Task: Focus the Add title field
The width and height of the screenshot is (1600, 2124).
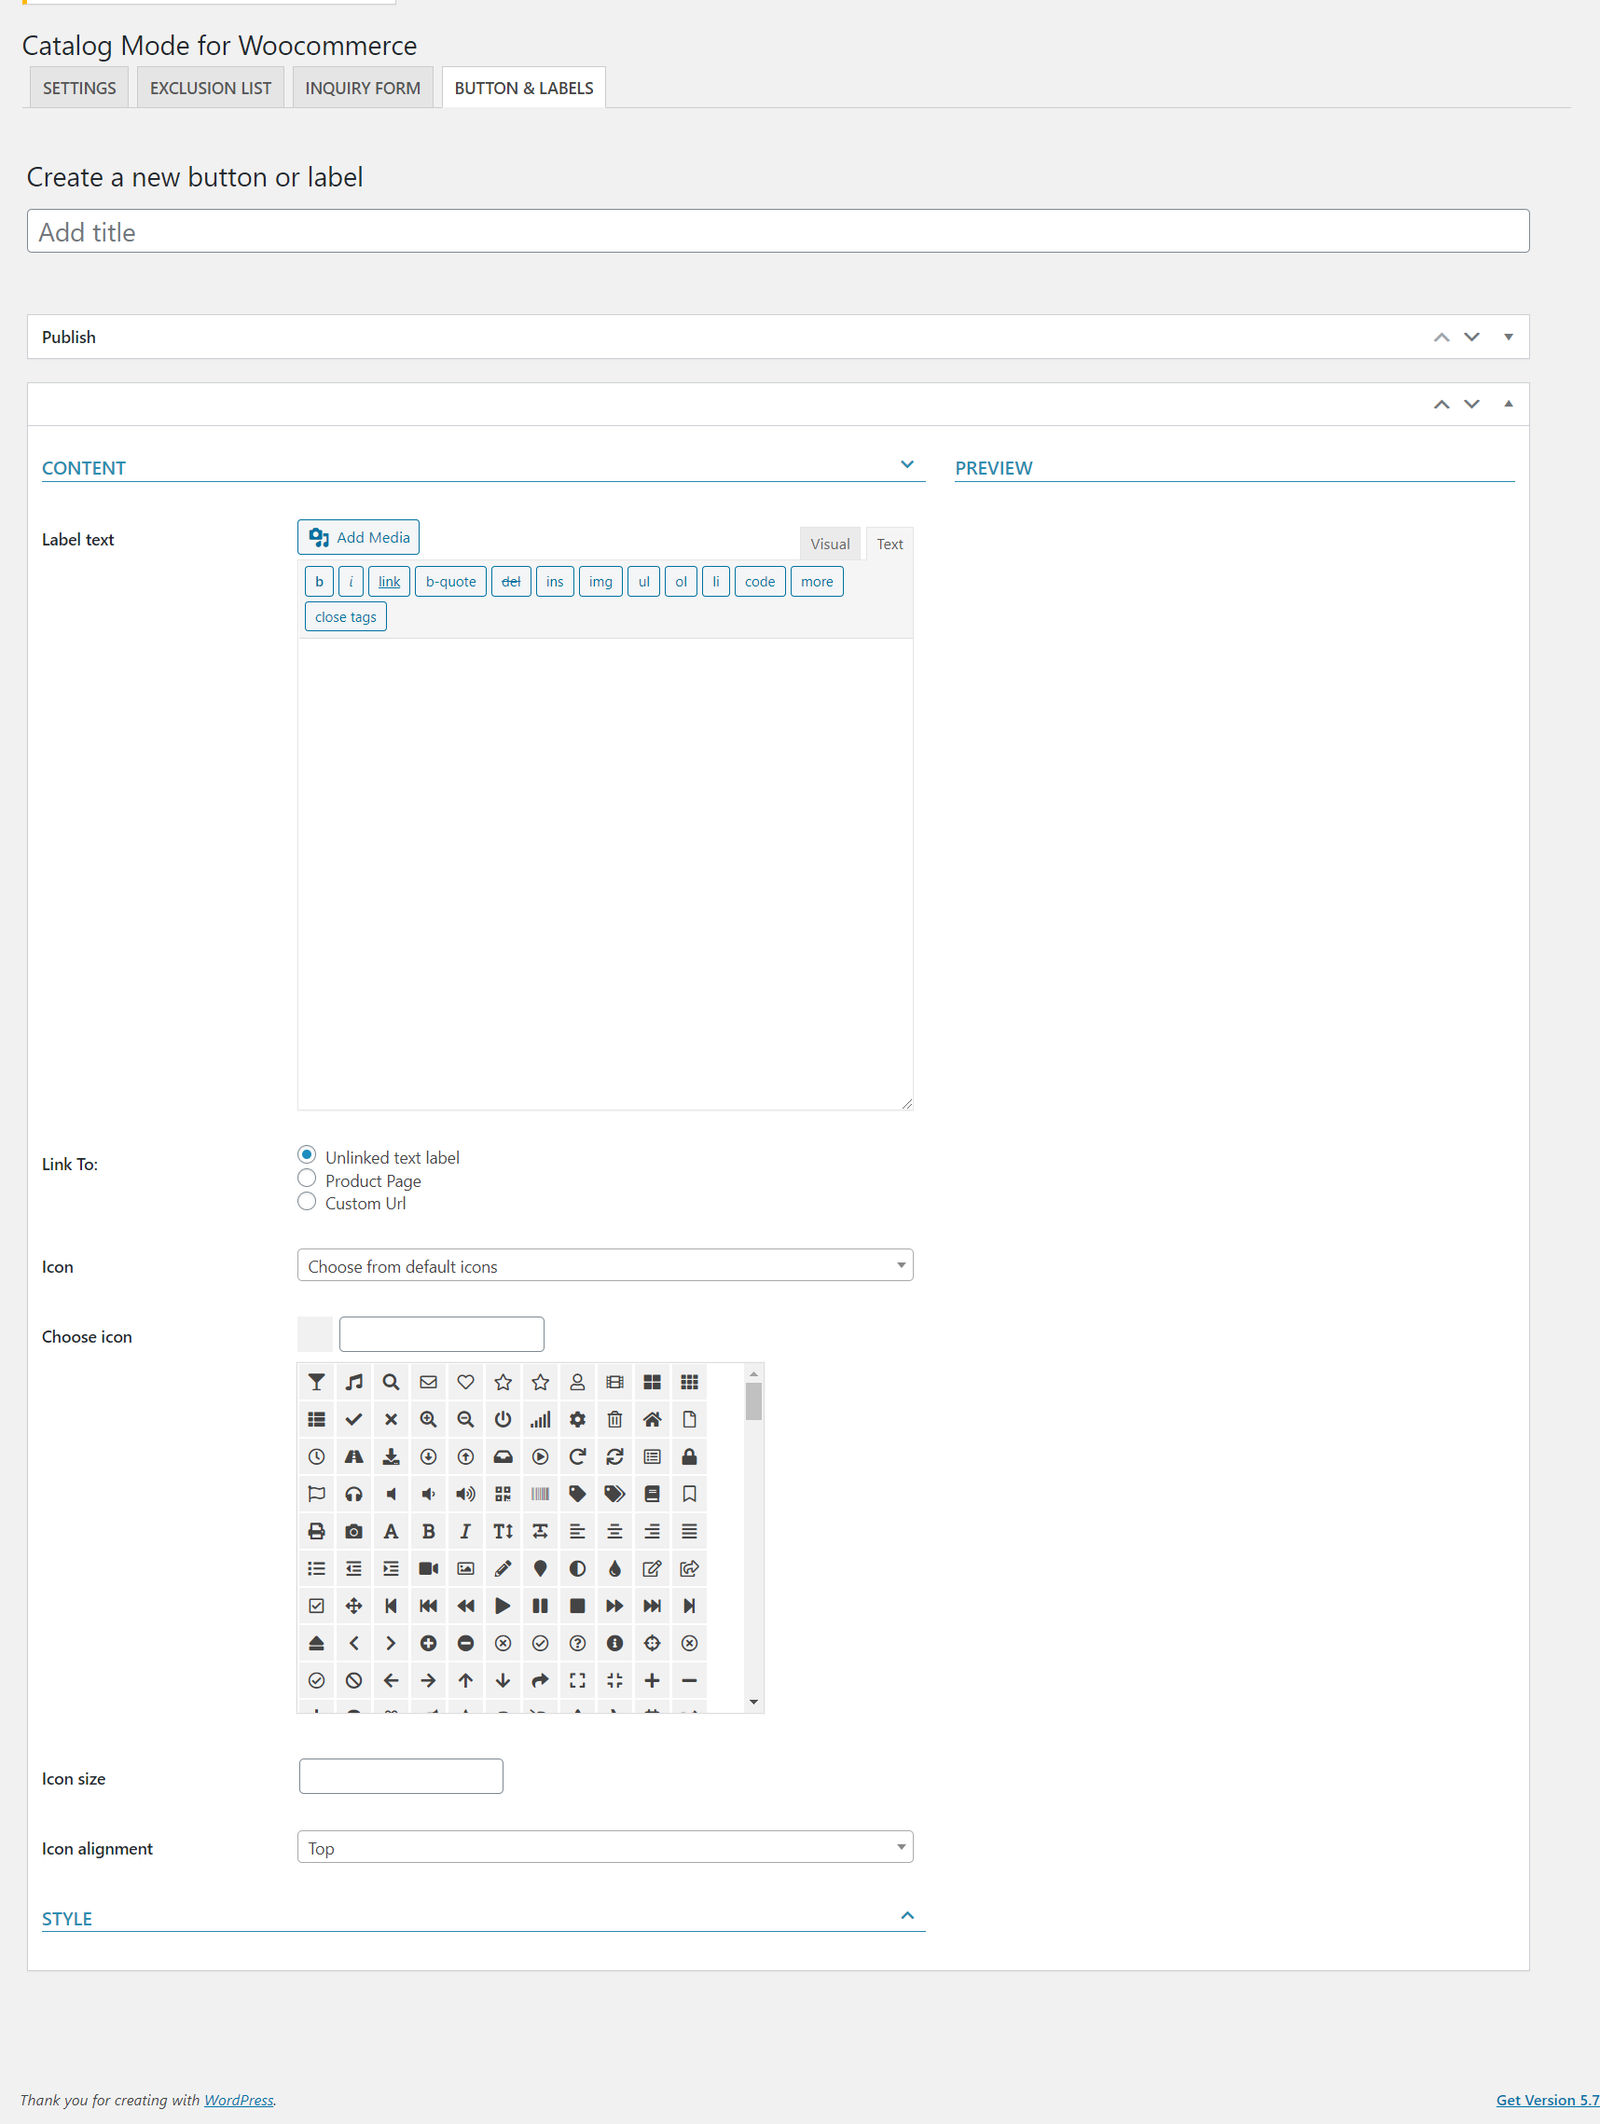Action: point(778,231)
